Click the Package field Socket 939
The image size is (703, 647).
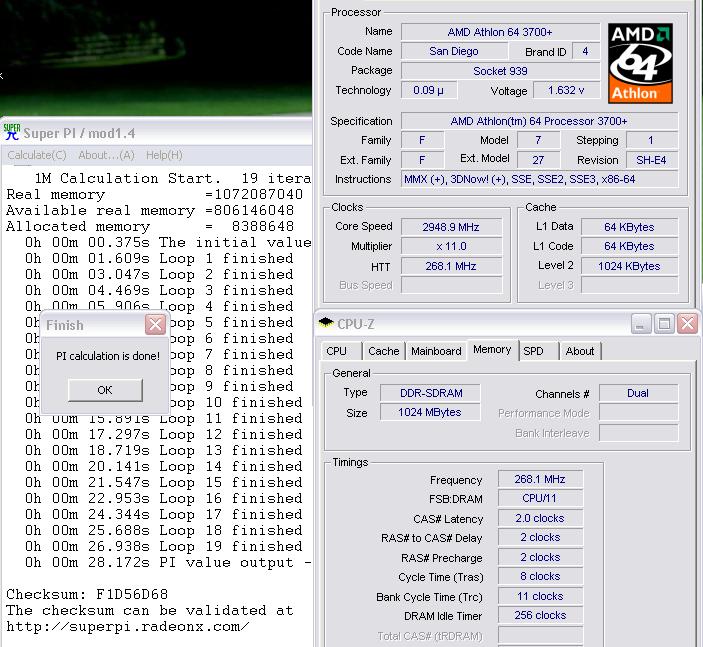[x=500, y=71]
